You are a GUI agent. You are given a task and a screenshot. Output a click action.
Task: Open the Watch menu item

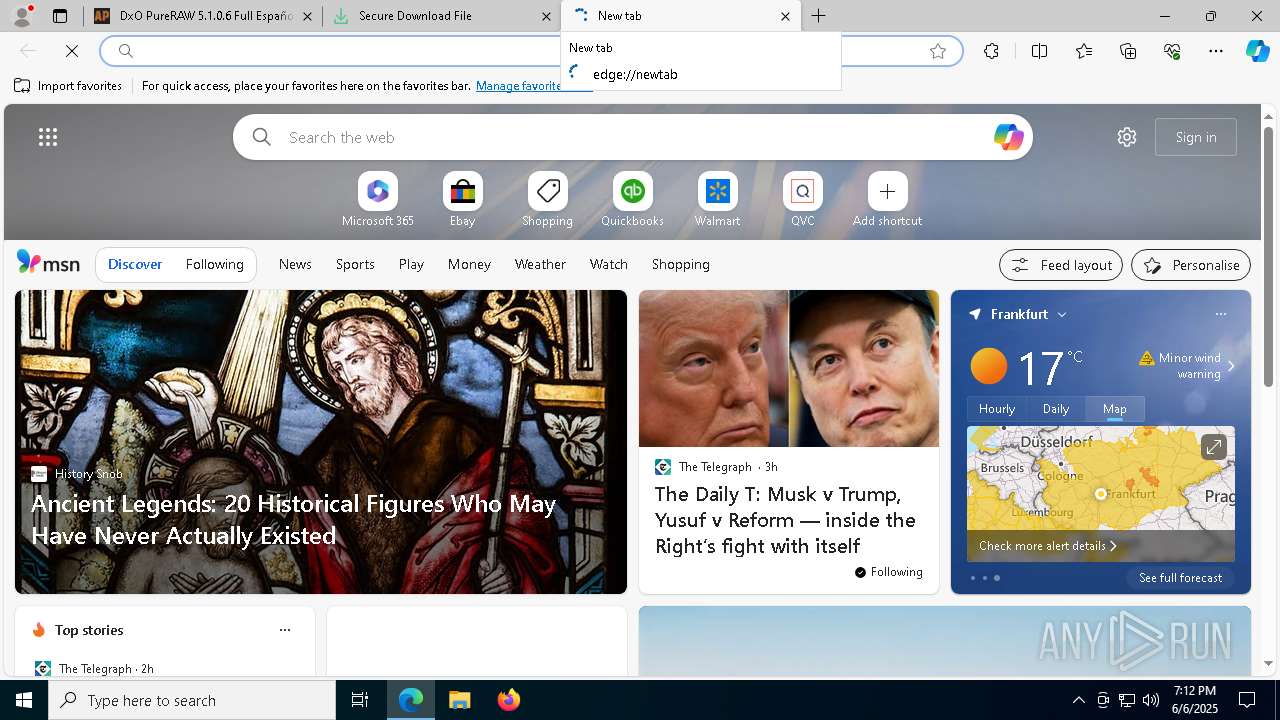pyautogui.click(x=609, y=264)
